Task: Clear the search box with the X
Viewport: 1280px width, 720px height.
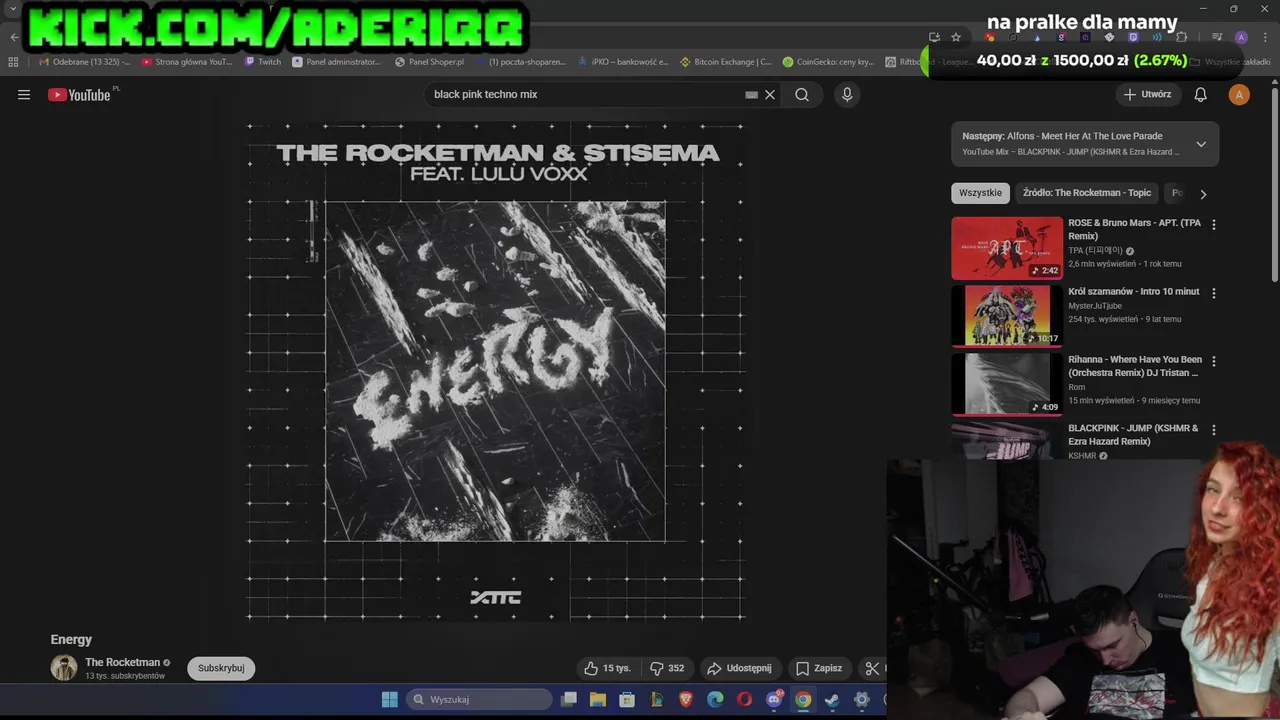Action: pos(770,95)
